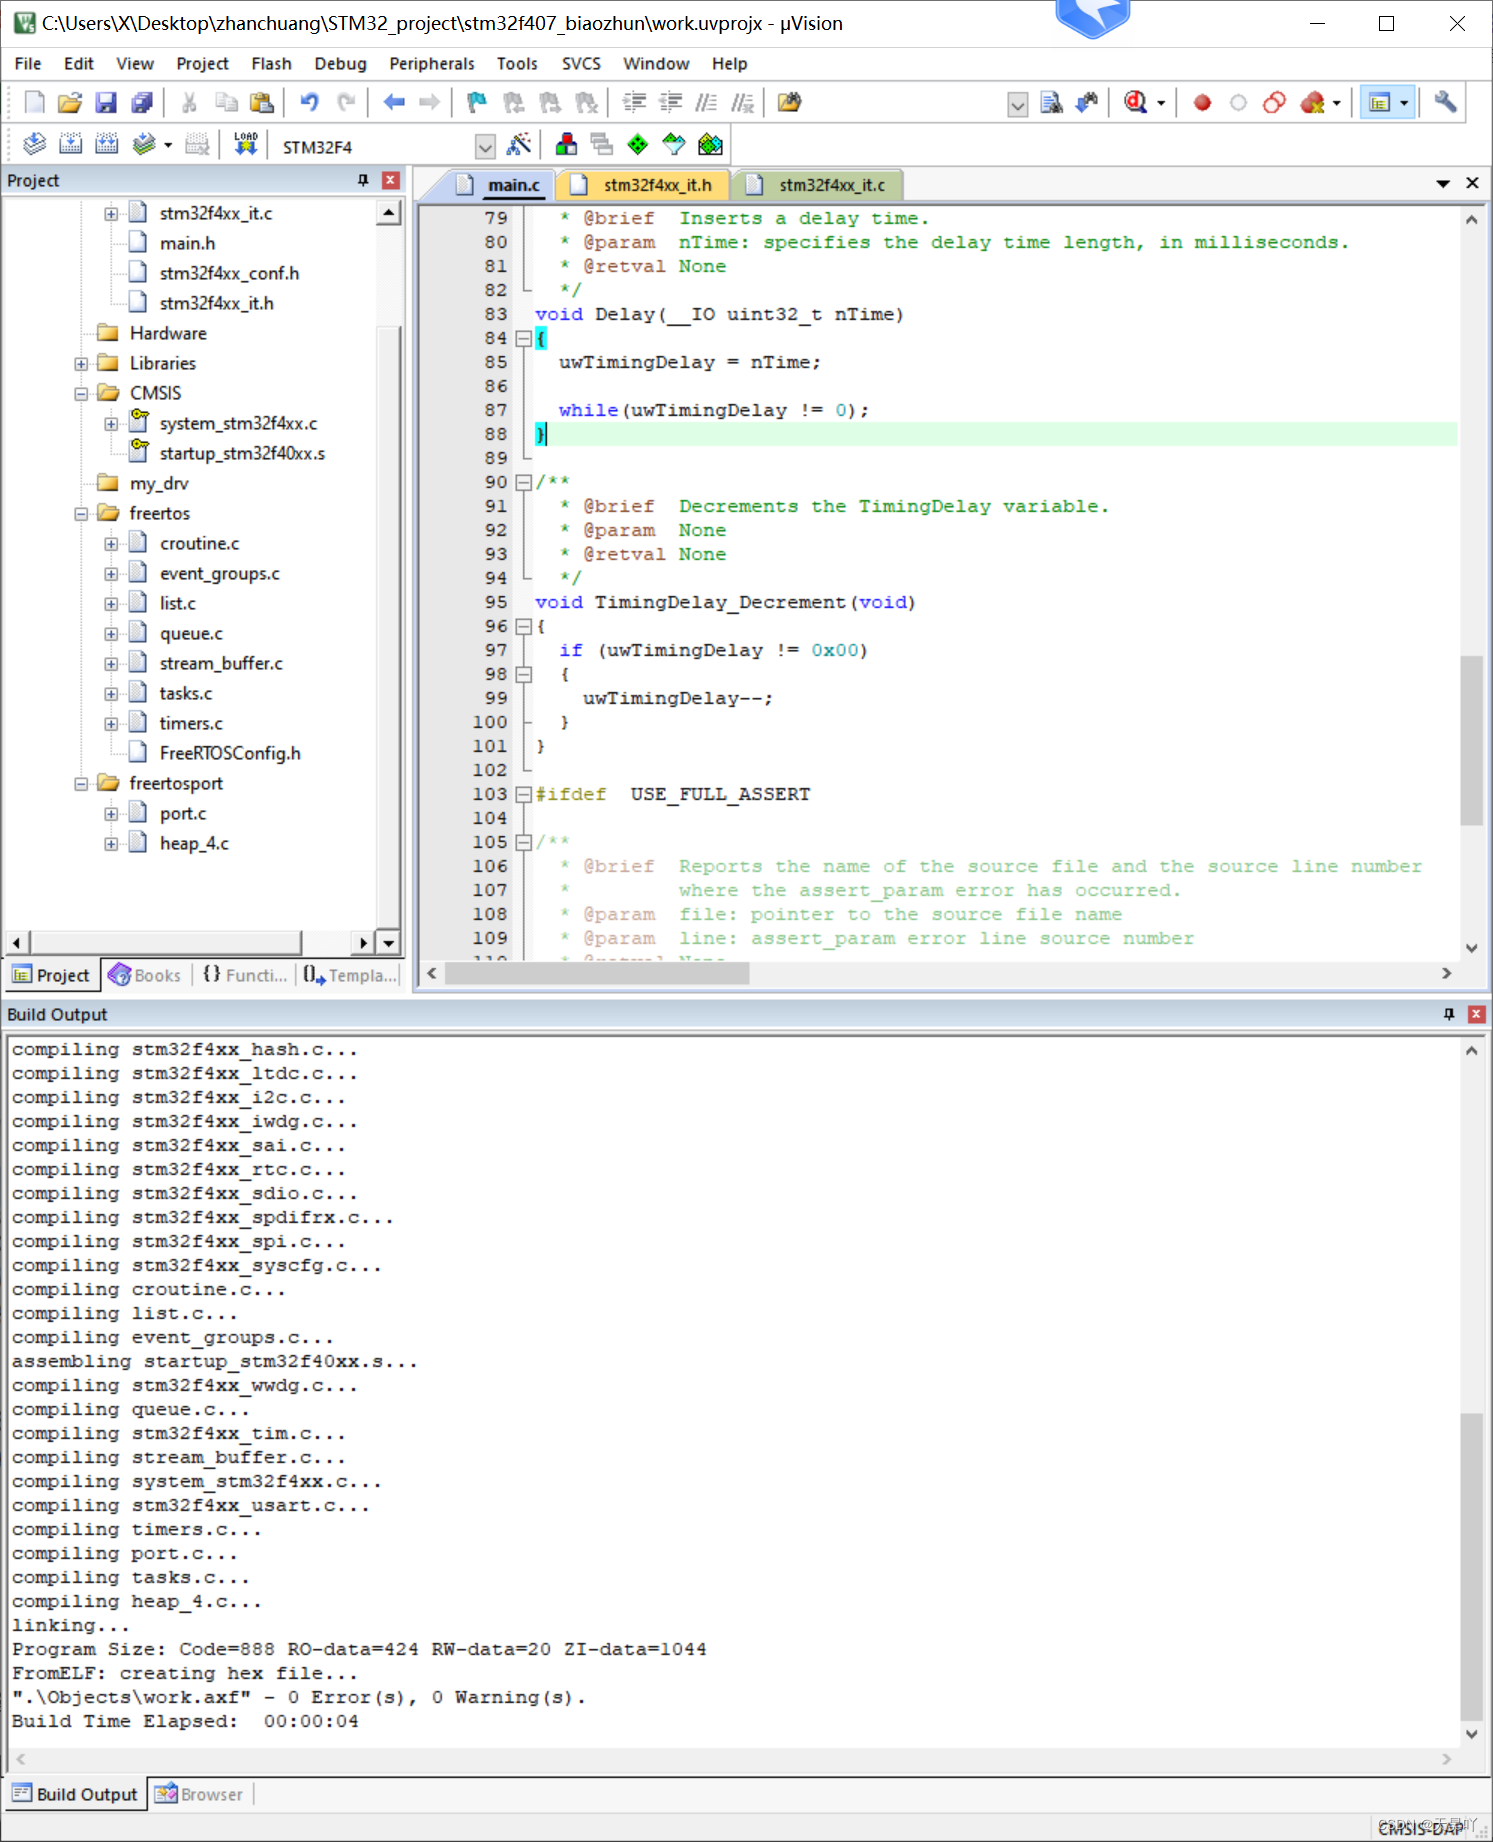Open Configuration with the wrench icon
1493x1842 pixels.
tap(1445, 102)
